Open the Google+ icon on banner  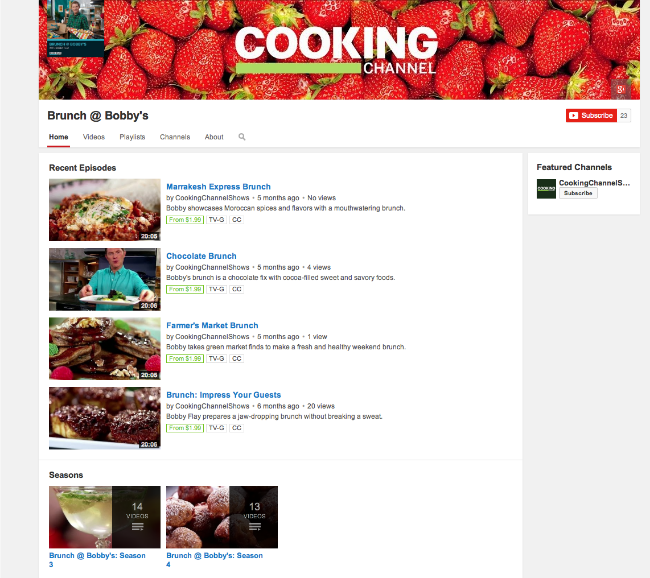tap(621, 90)
